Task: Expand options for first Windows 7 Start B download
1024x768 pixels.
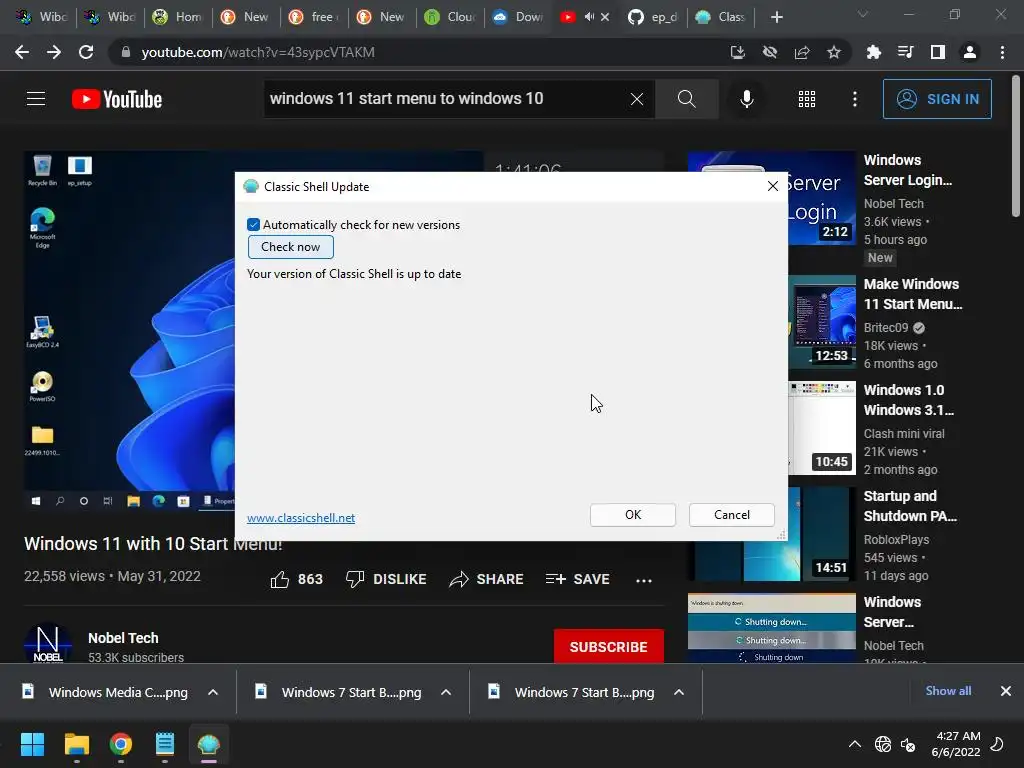Action: pos(446,692)
